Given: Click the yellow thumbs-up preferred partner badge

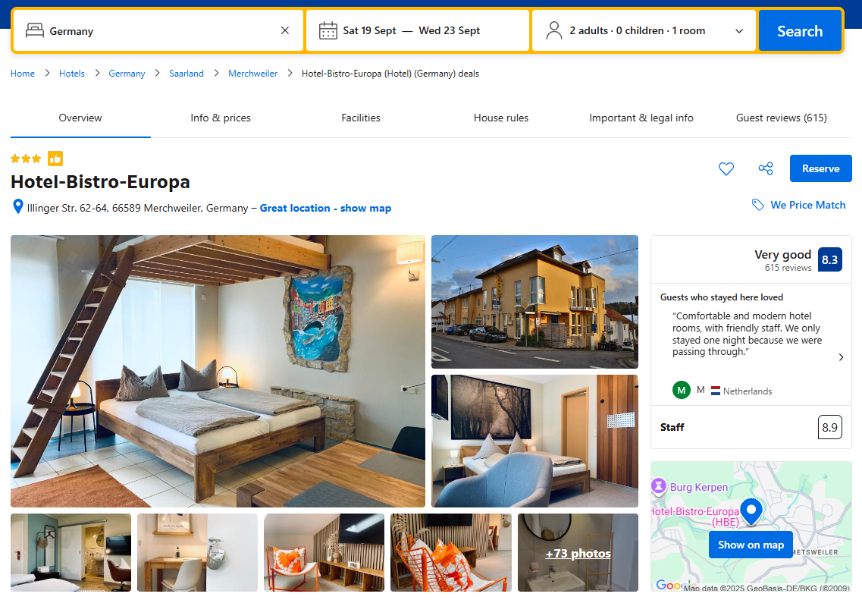Looking at the screenshot, I should click(x=56, y=158).
